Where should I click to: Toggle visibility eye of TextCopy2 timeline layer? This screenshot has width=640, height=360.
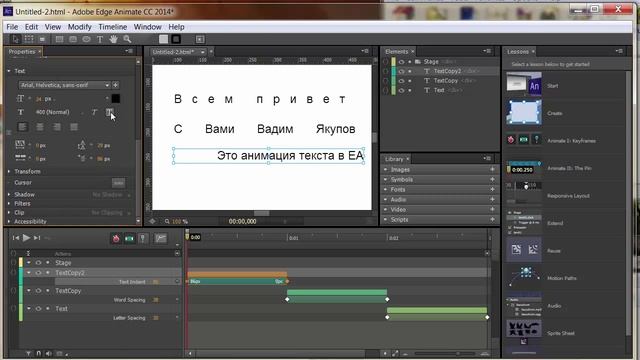coord(38,273)
